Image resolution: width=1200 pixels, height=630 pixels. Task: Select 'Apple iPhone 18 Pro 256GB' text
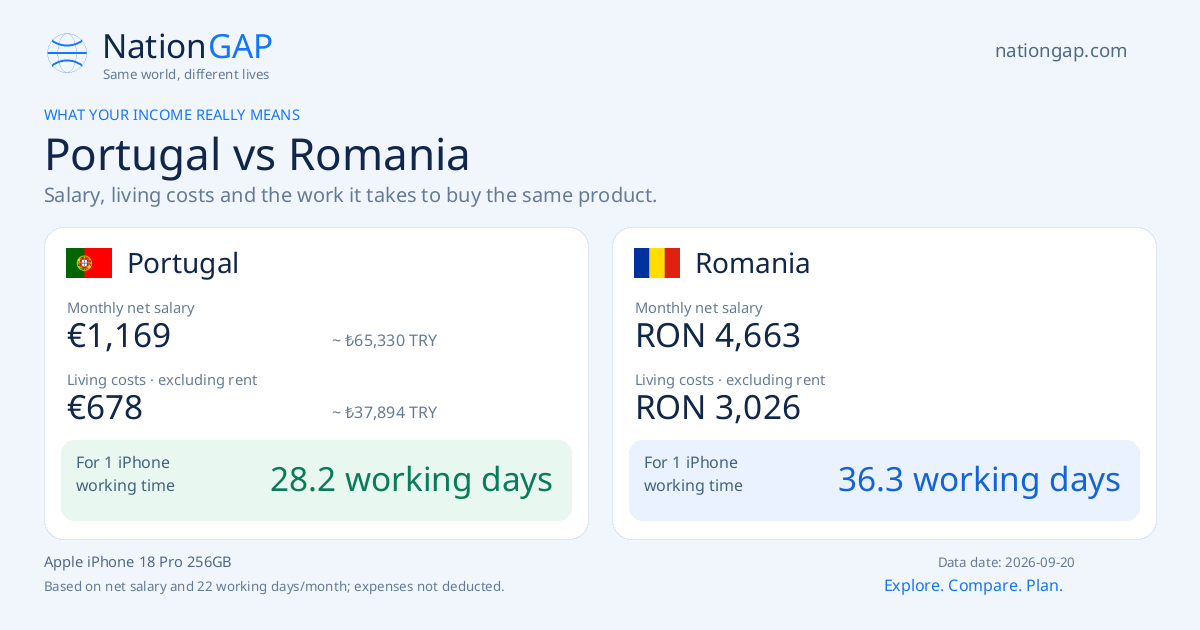[138, 562]
